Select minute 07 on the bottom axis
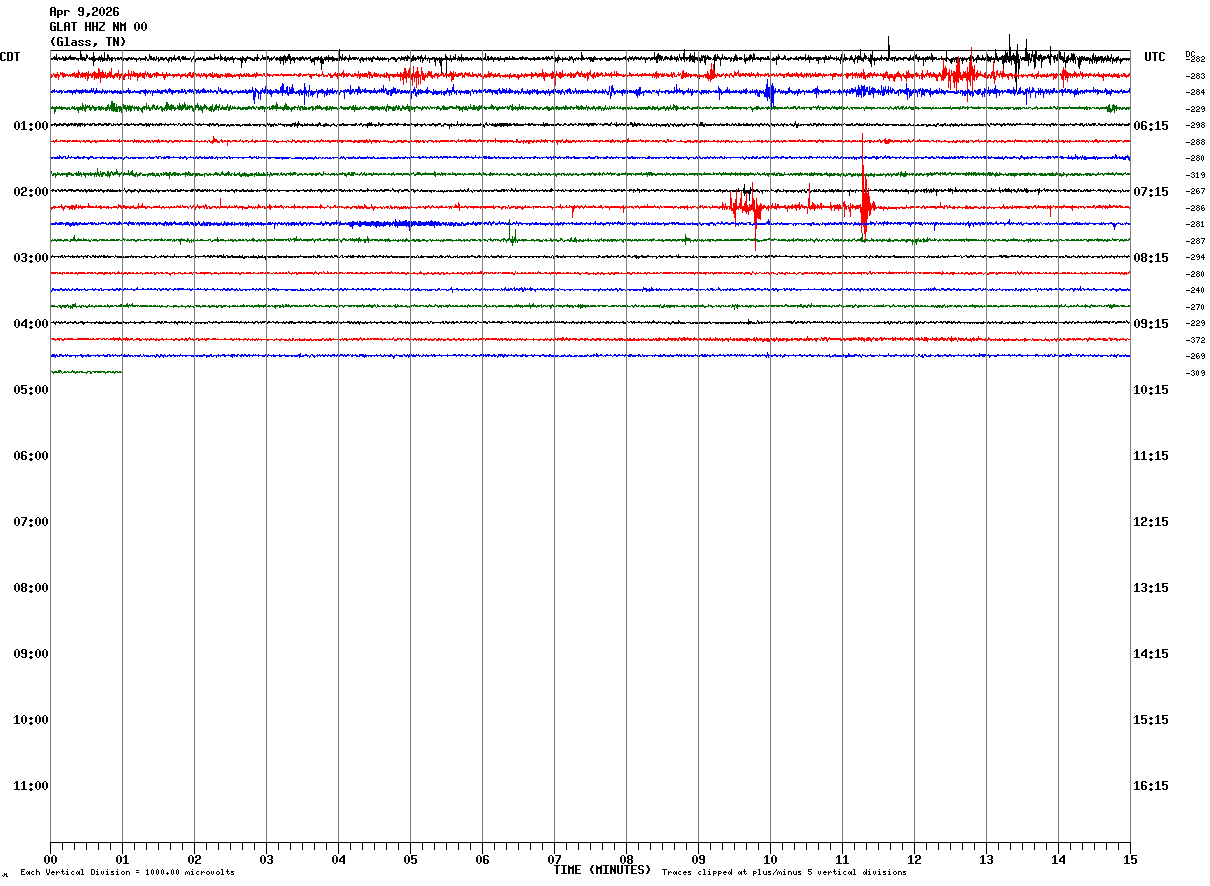This screenshot has height=886, width=1210. [554, 859]
